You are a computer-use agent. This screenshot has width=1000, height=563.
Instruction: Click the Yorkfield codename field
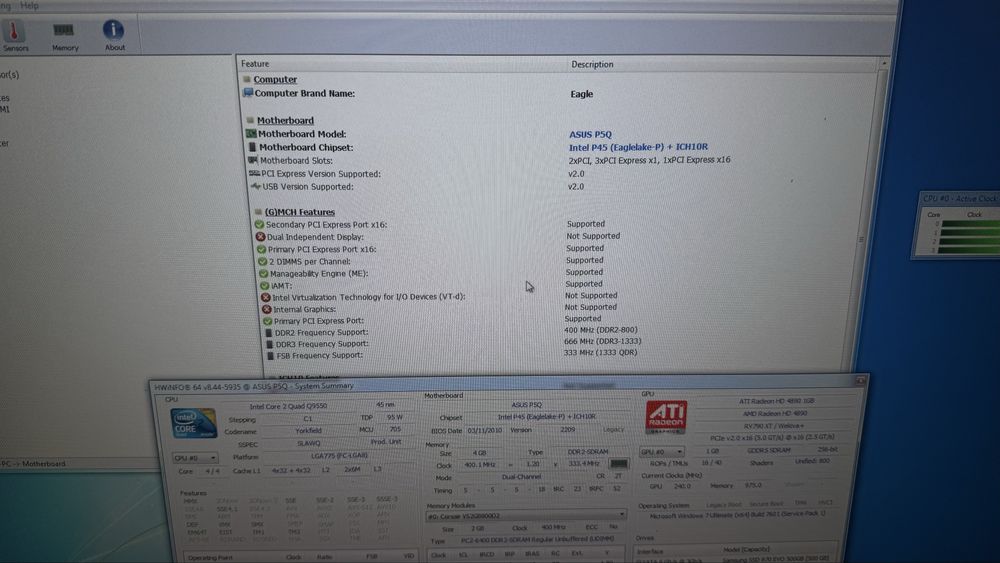click(x=309, y=431)
